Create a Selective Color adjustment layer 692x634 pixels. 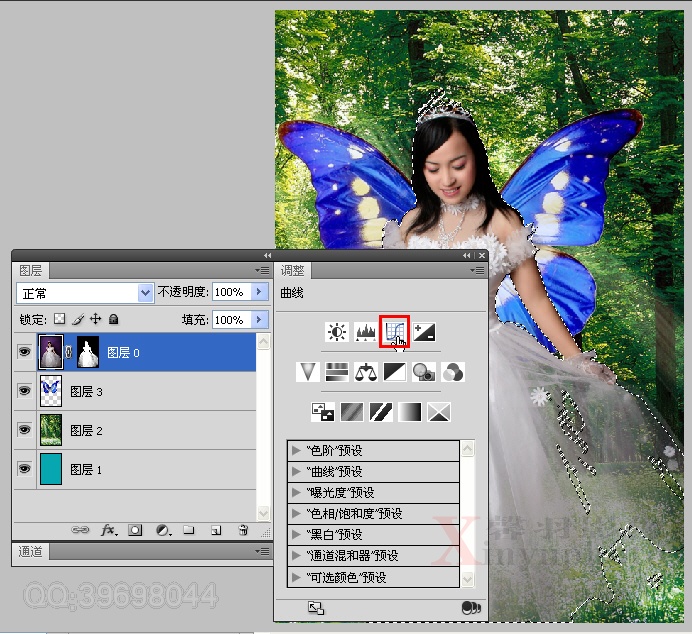tap(439, 412)
